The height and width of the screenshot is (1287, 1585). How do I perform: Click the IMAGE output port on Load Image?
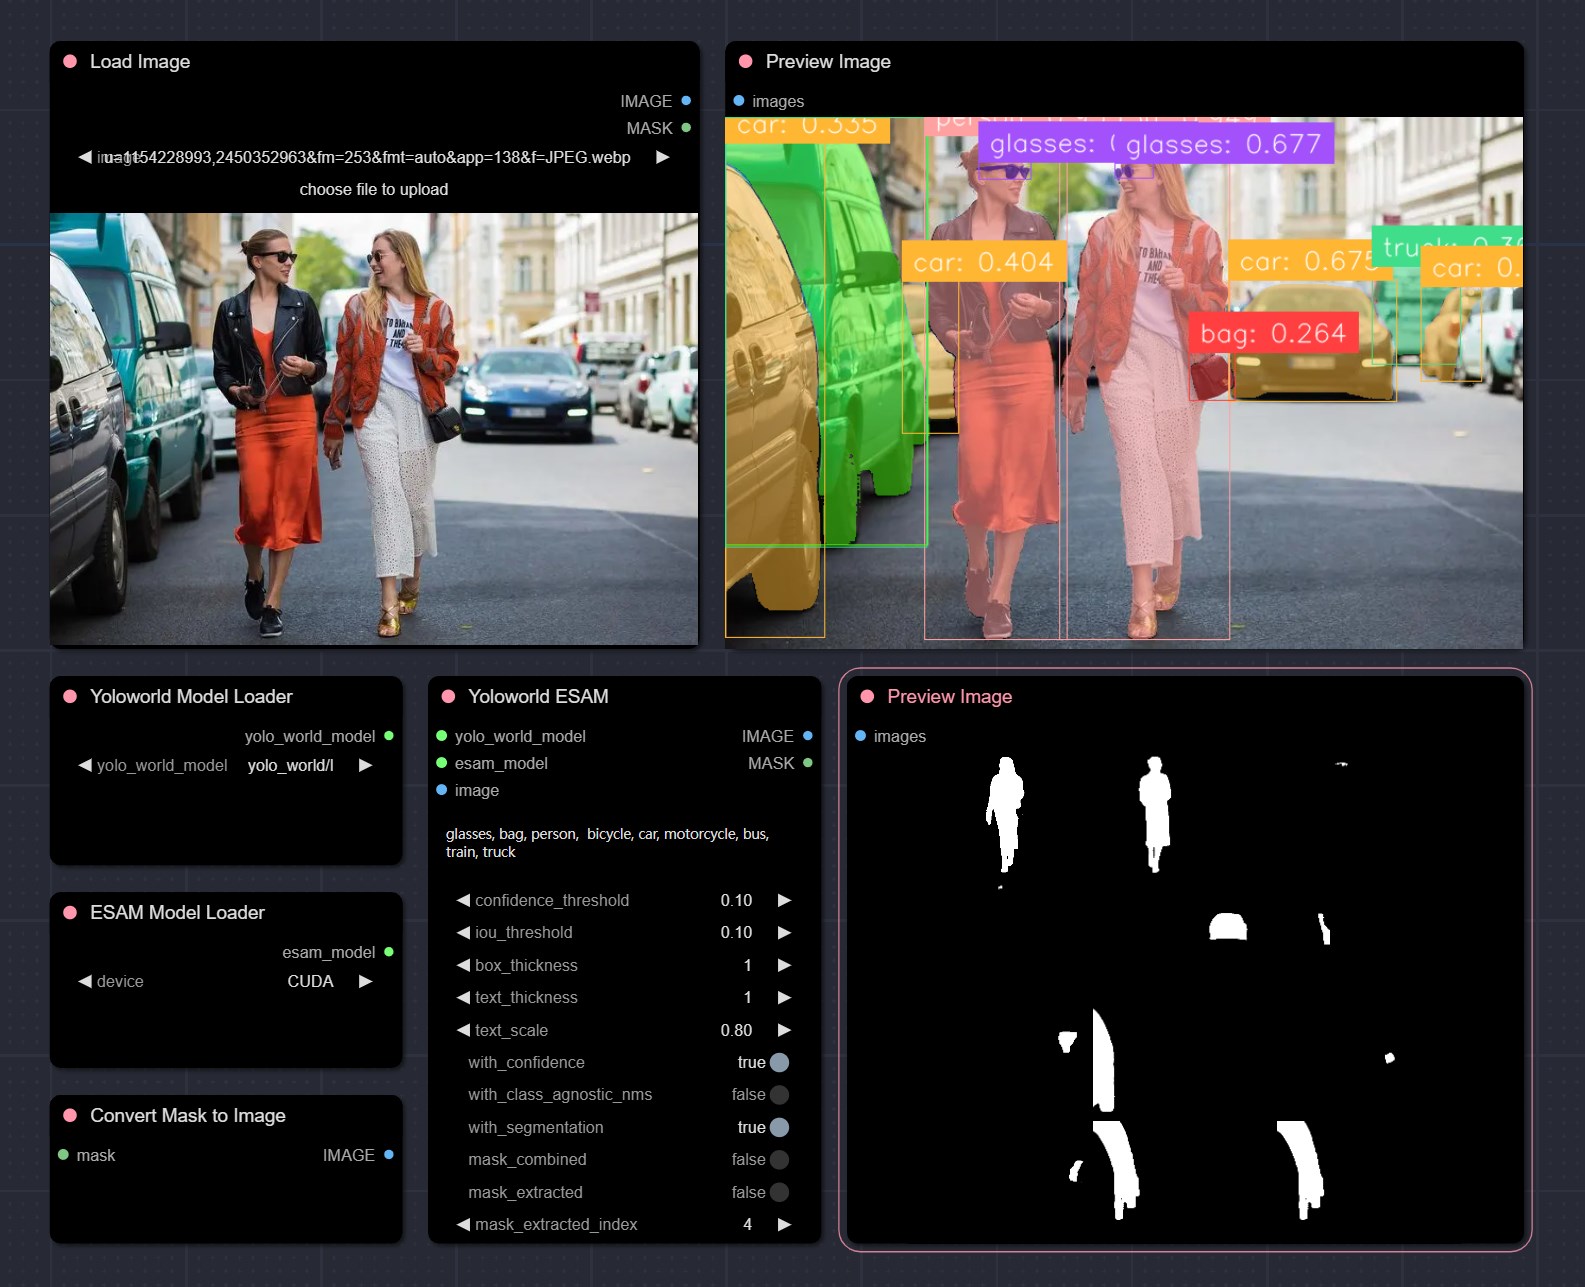[686, 101]
